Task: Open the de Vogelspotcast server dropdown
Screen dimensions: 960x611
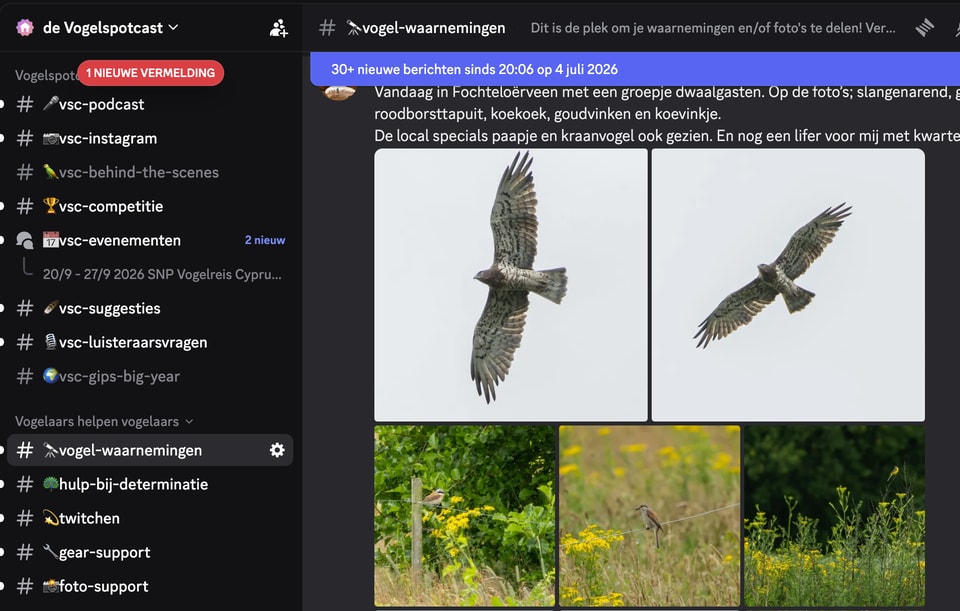Action: (110, 28)
